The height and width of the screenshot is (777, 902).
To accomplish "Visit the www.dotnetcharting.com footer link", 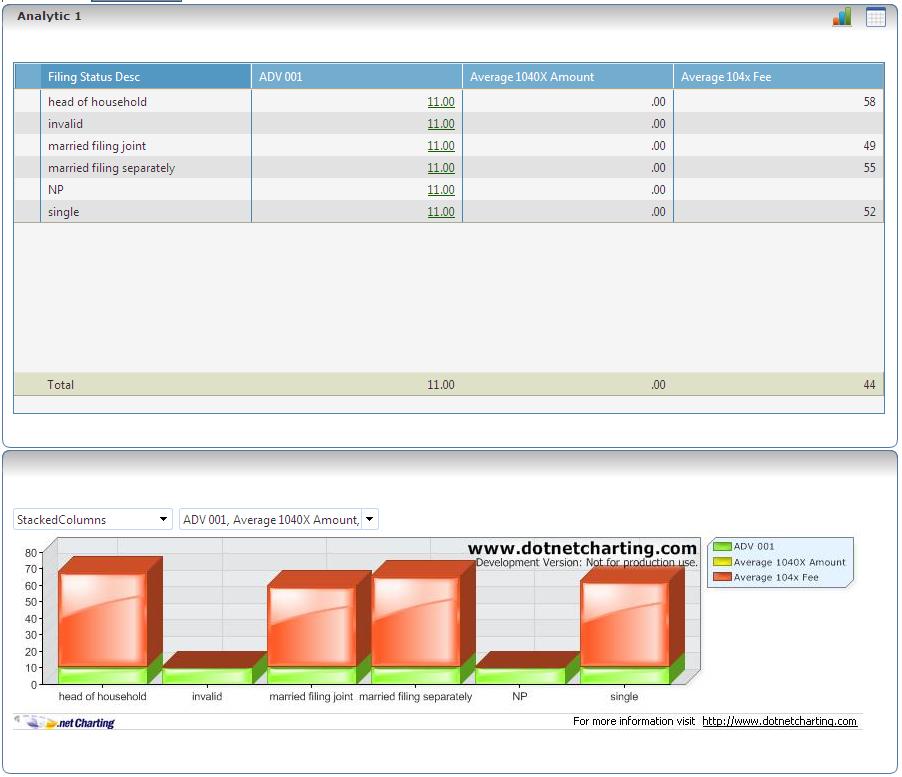I will [x=779, y=721].
